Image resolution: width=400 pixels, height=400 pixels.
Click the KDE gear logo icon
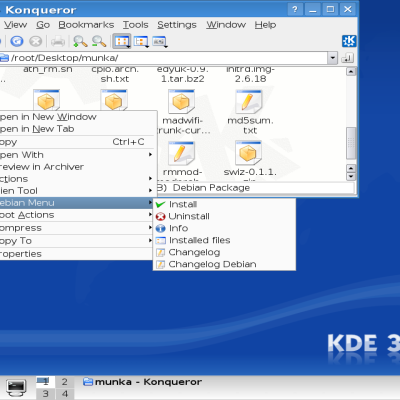[x=349, y=41]
